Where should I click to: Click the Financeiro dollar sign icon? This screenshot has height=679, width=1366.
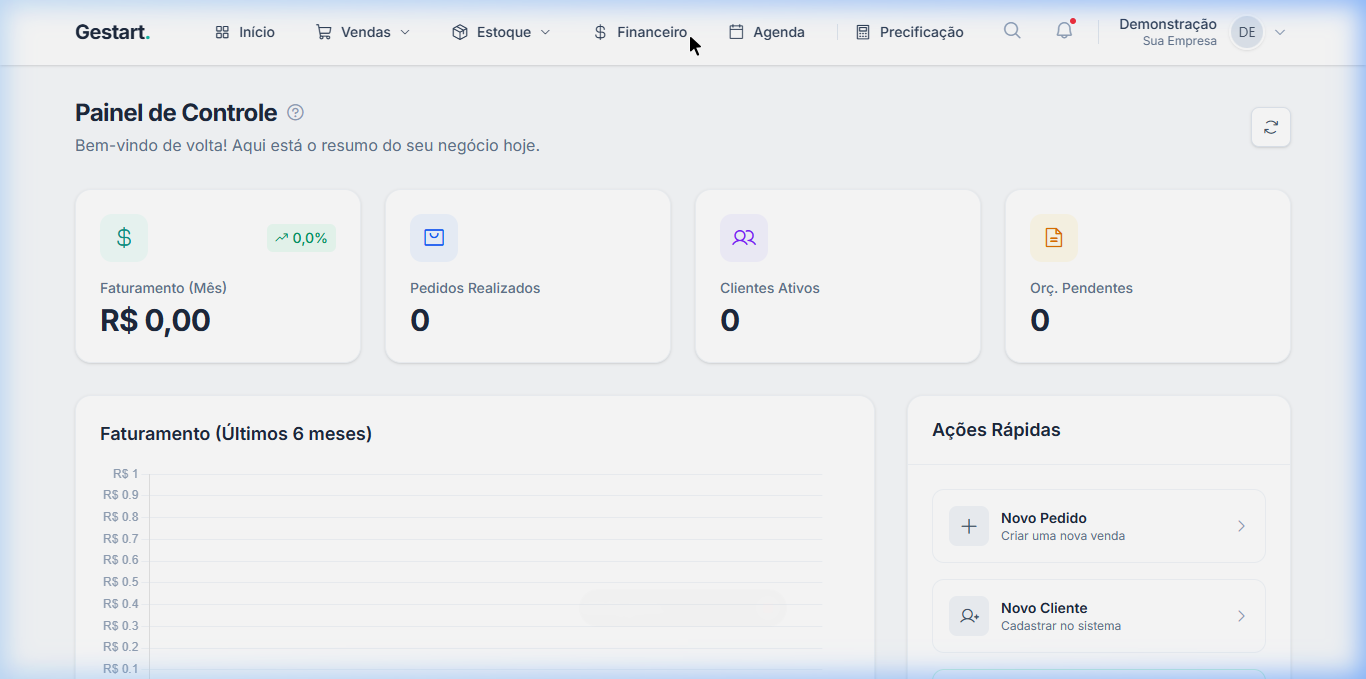coord(600,32)
